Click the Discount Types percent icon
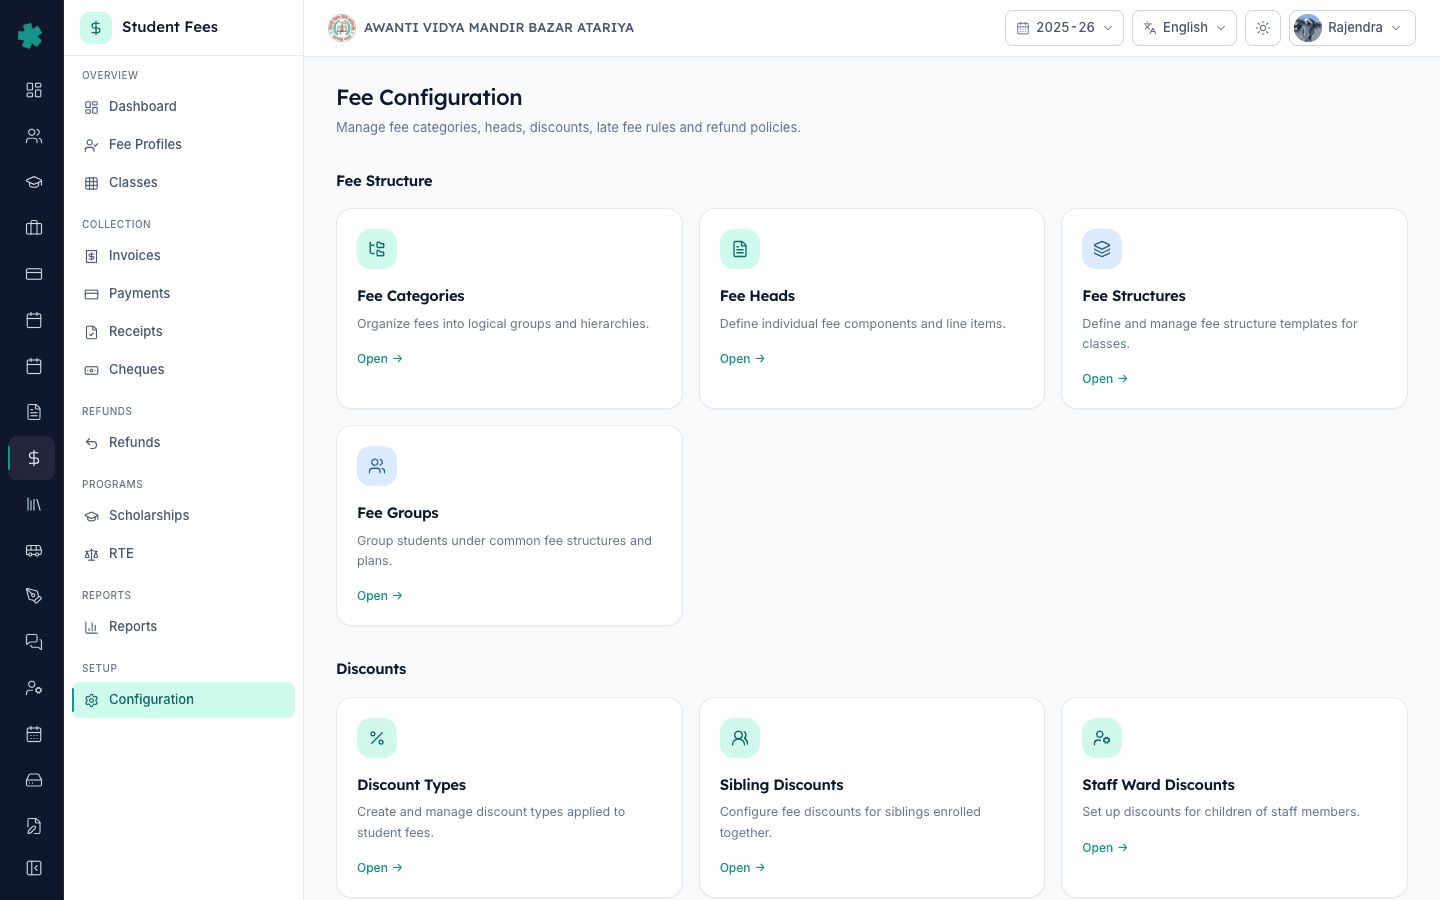 377,738
